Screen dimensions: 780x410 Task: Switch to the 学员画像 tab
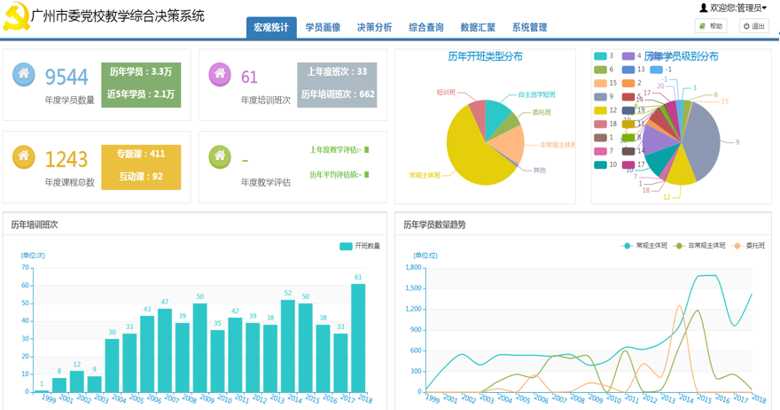pyautogui.click(x=320, y=27)
